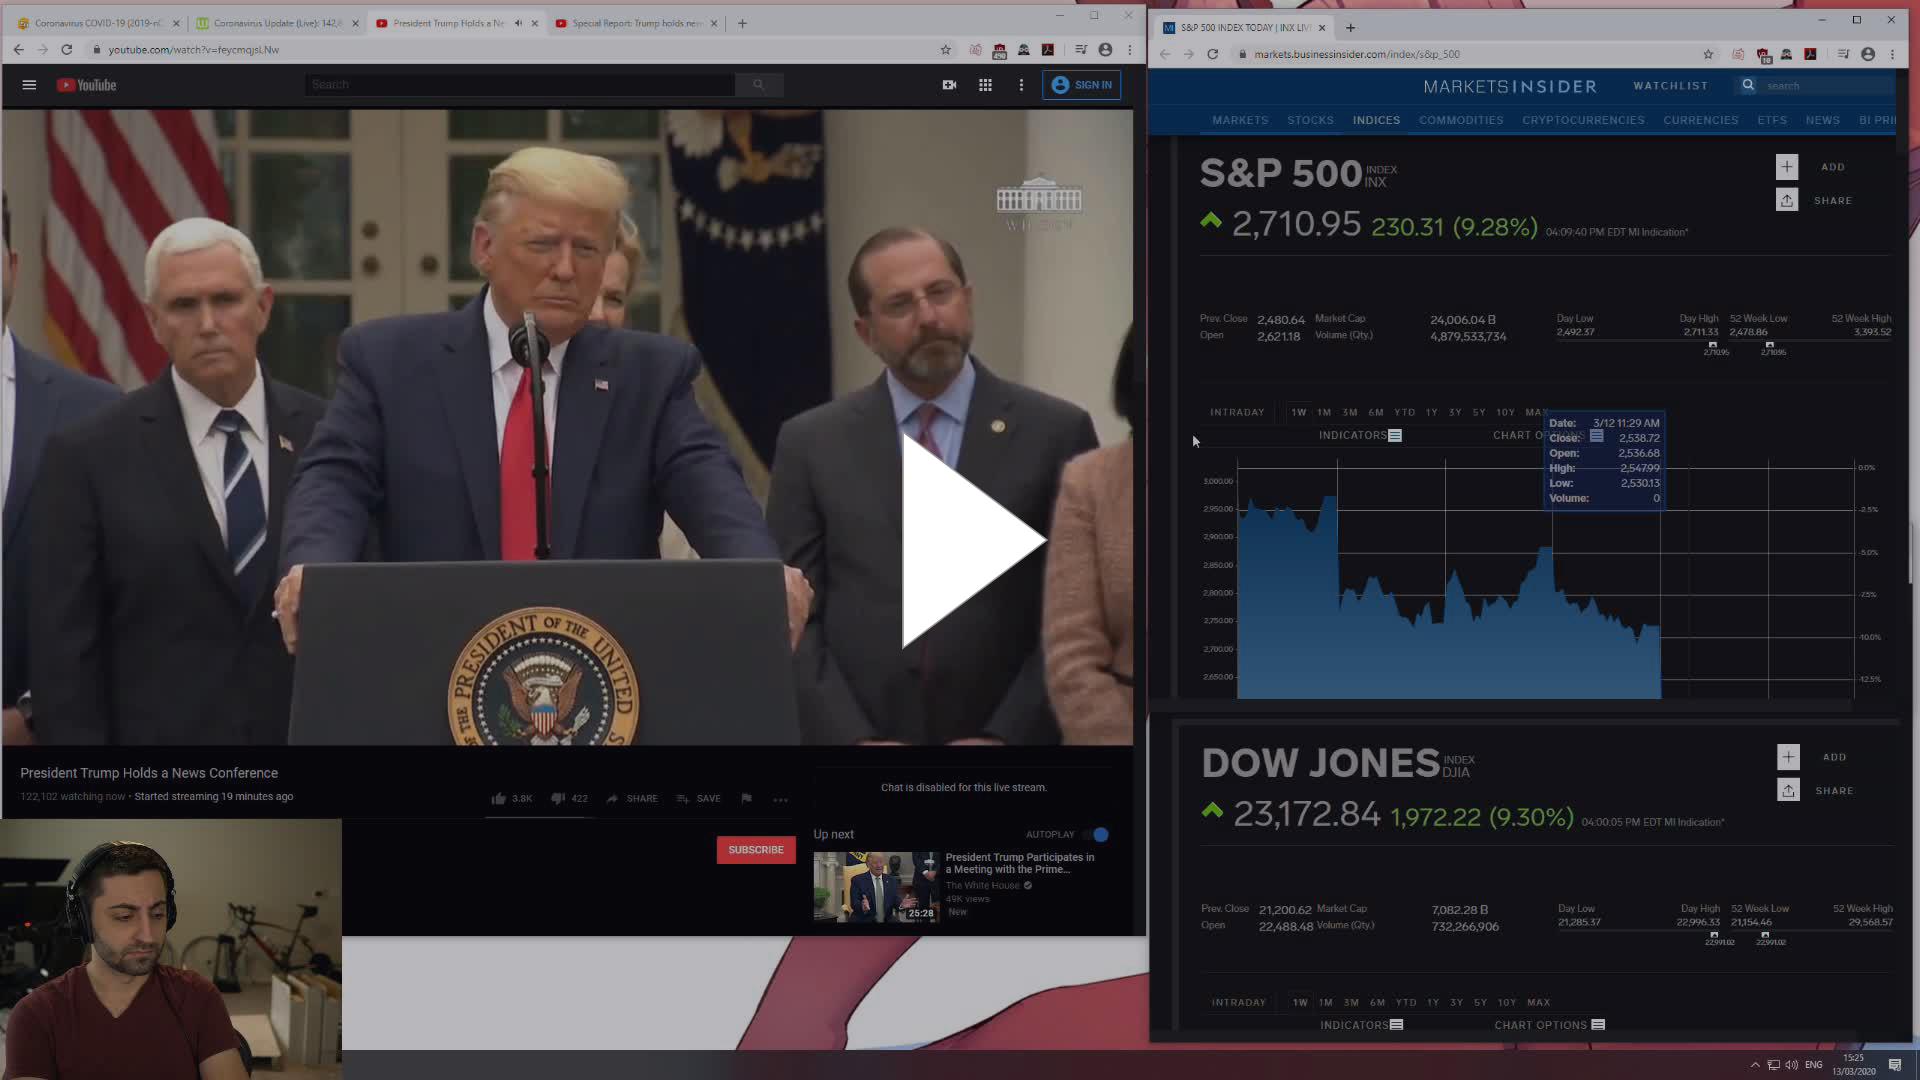Viewport: 1920px width, 1080px height.
Task: Reload the Markets Insider page
Action: pyautogui.click(x=1213, y=54)
